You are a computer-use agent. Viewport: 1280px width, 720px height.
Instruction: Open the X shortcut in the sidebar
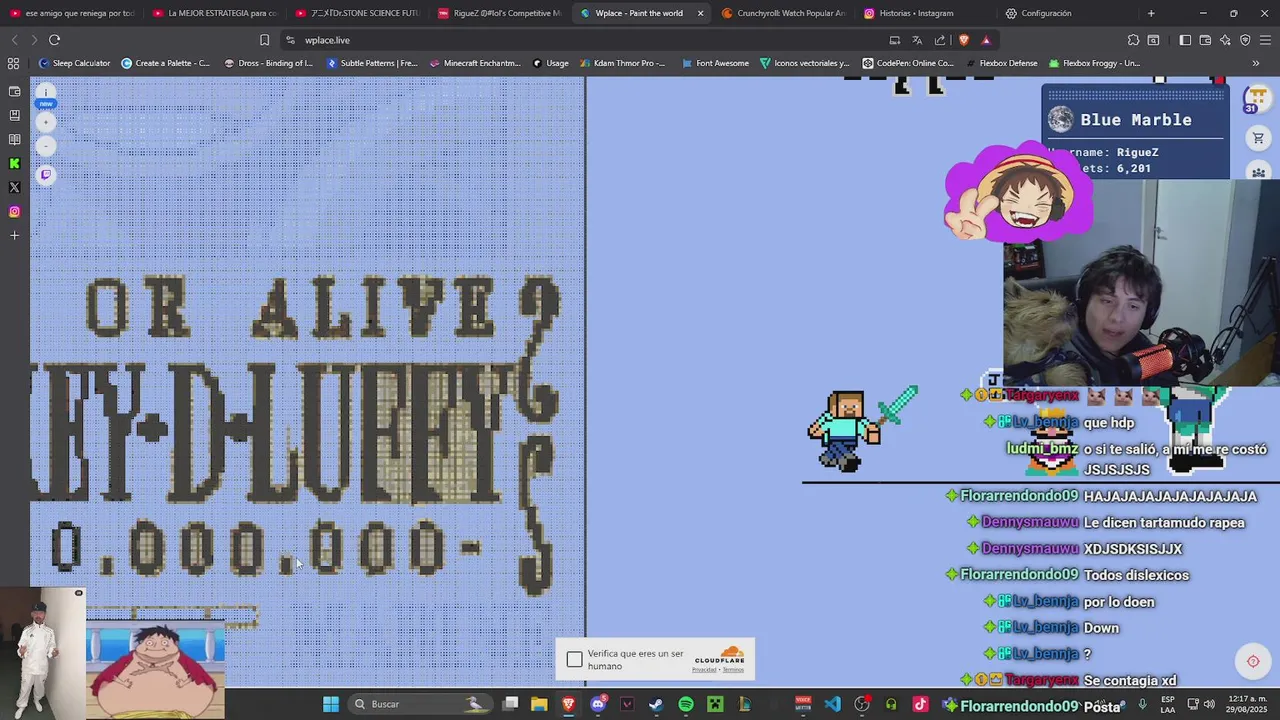tap(14, 187)
